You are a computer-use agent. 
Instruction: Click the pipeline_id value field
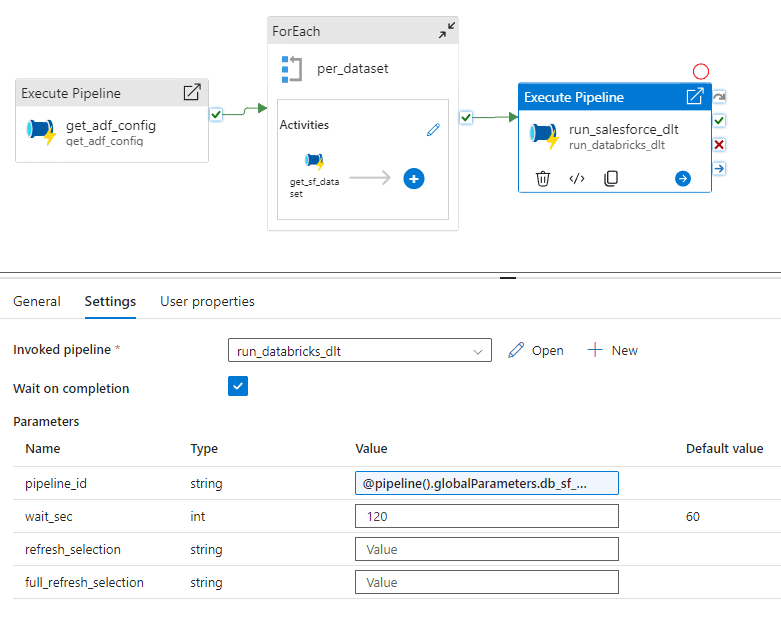tap(486, 483)
